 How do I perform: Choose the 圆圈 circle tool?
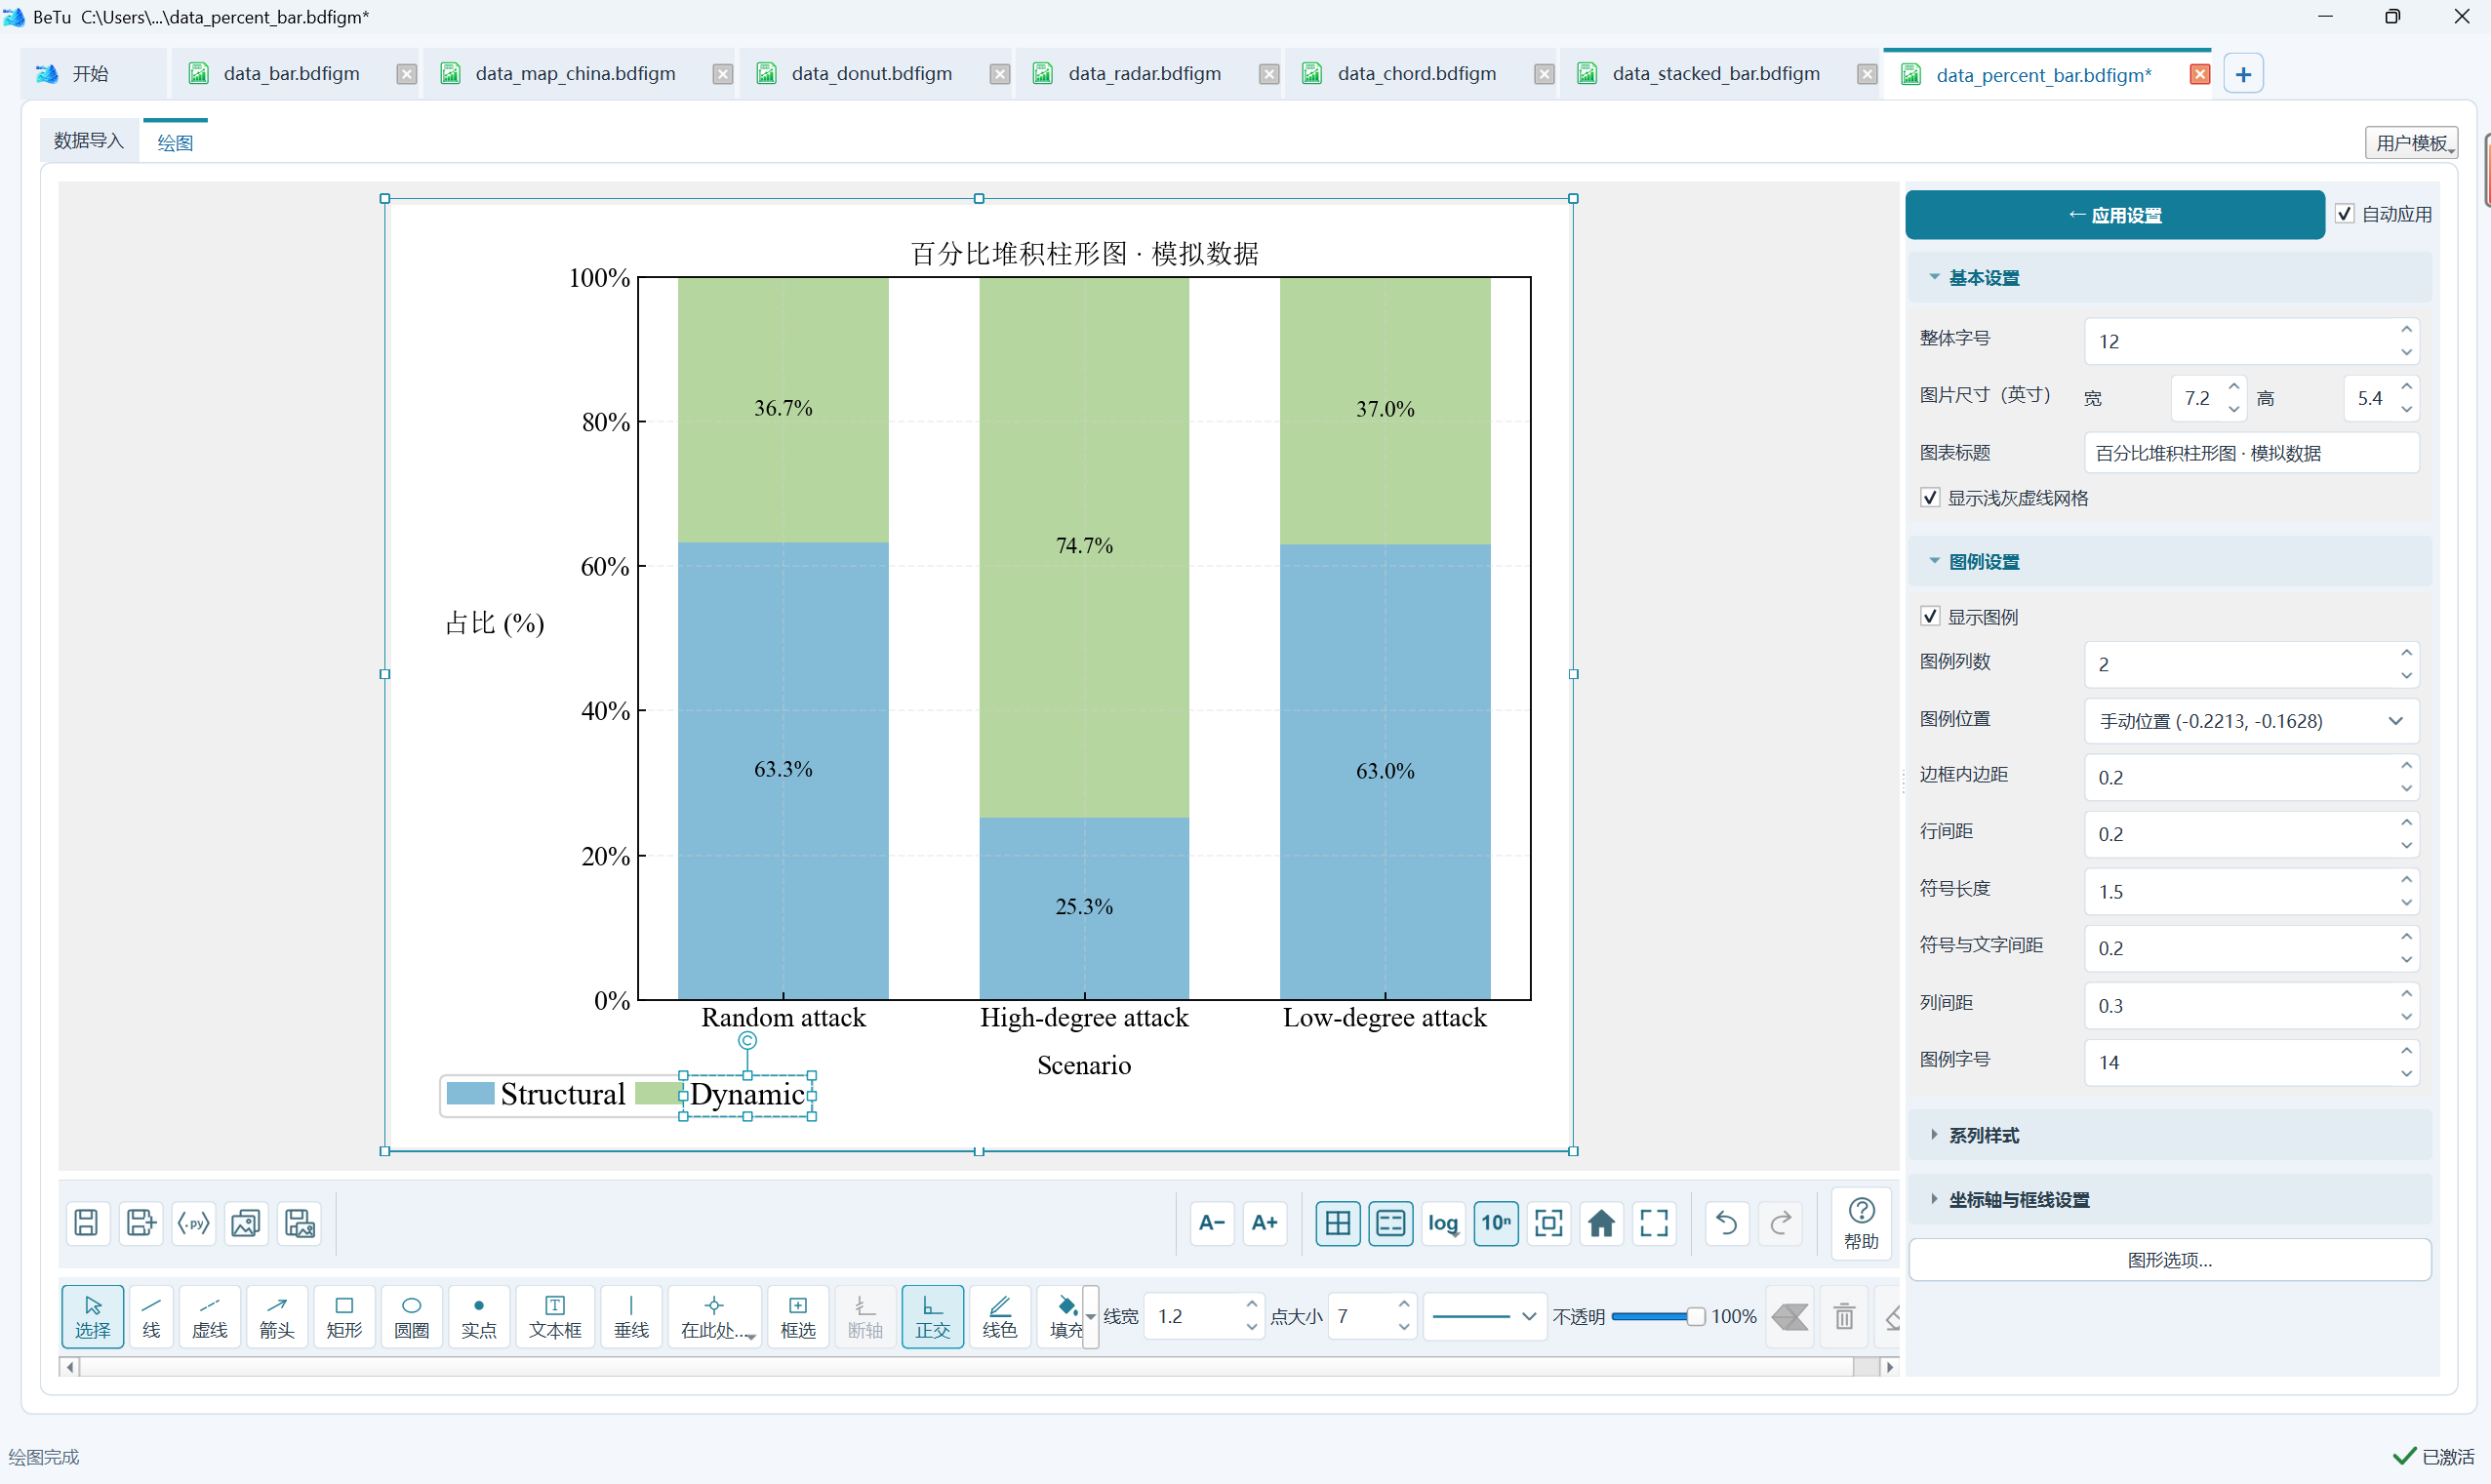411,1316
